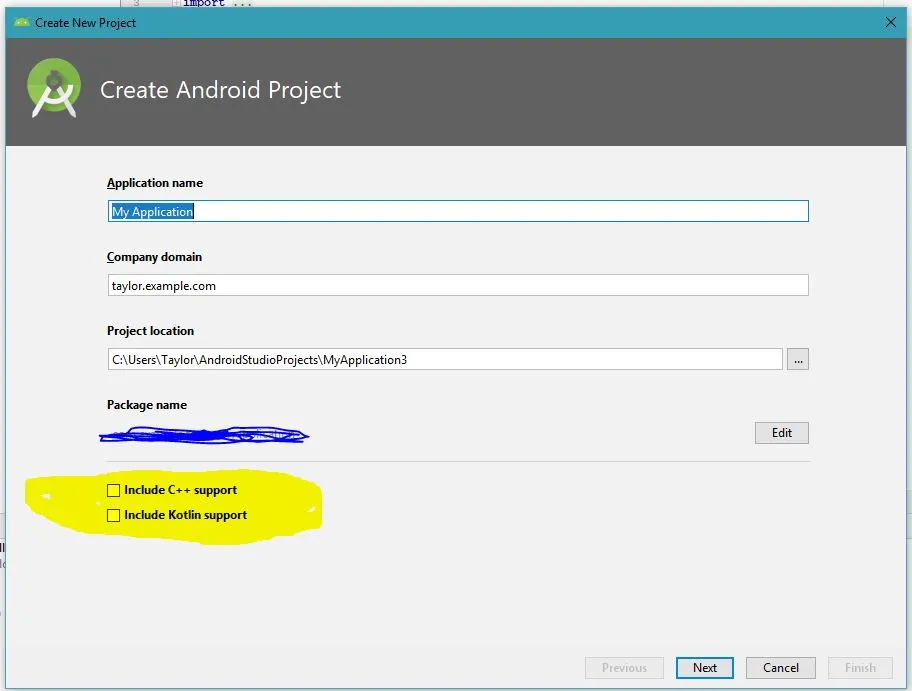The height and width of the screenshot is (691, 912).
Task: Click the Include C++ support label text
Action: pos(180,490)
